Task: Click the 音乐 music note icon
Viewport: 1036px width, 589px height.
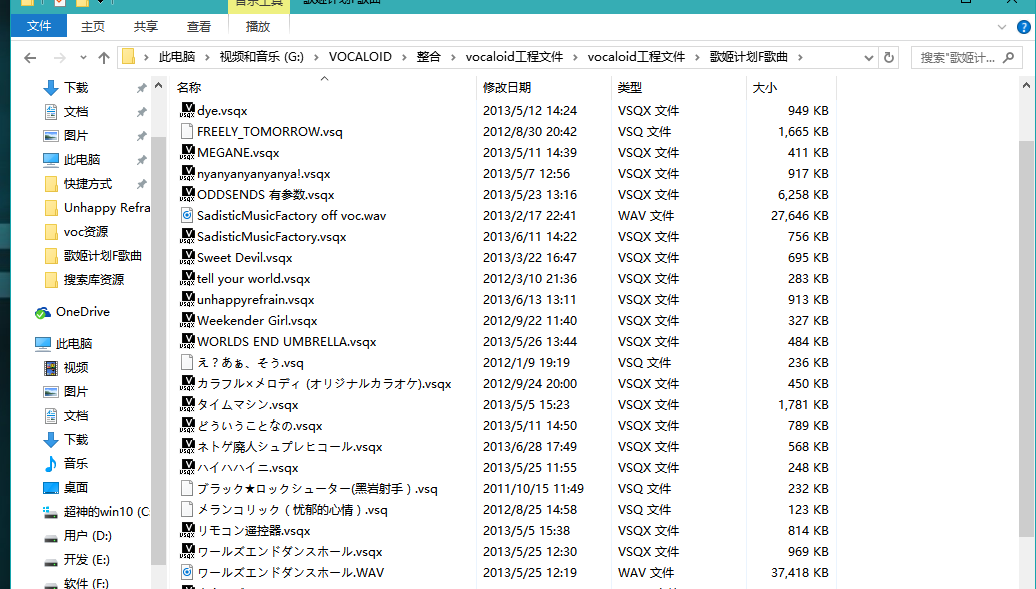Action: coord(51,464)
